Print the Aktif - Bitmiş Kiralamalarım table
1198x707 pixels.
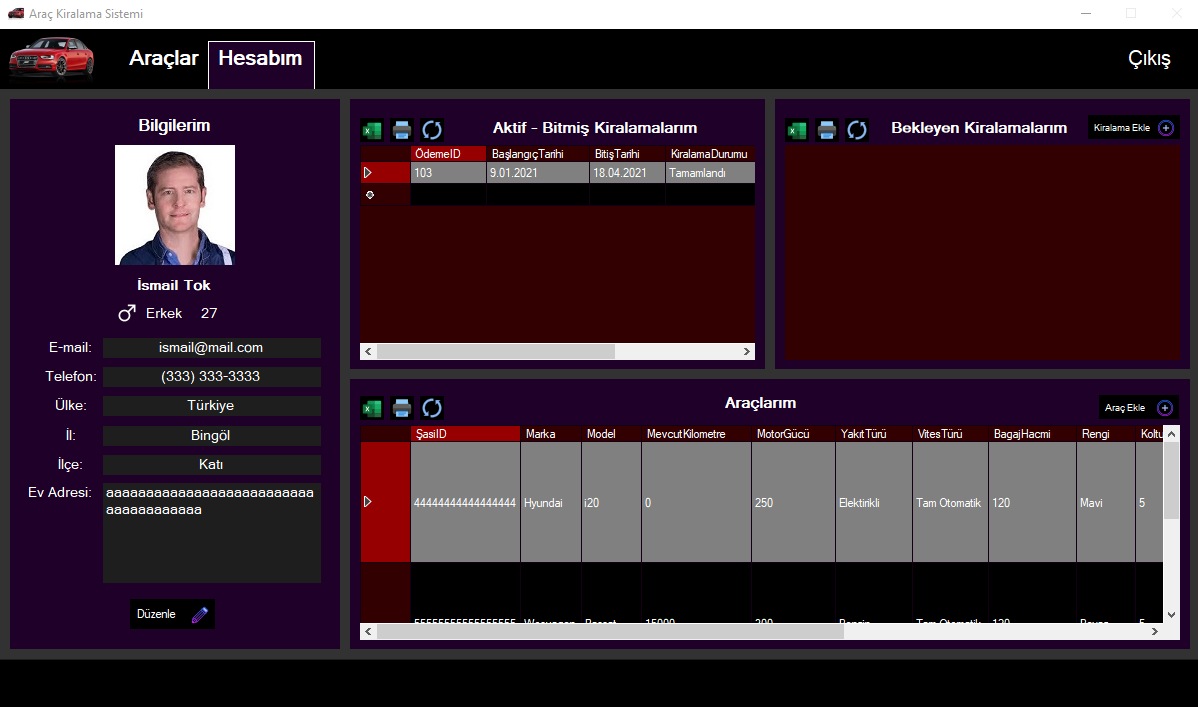(402, 130)
